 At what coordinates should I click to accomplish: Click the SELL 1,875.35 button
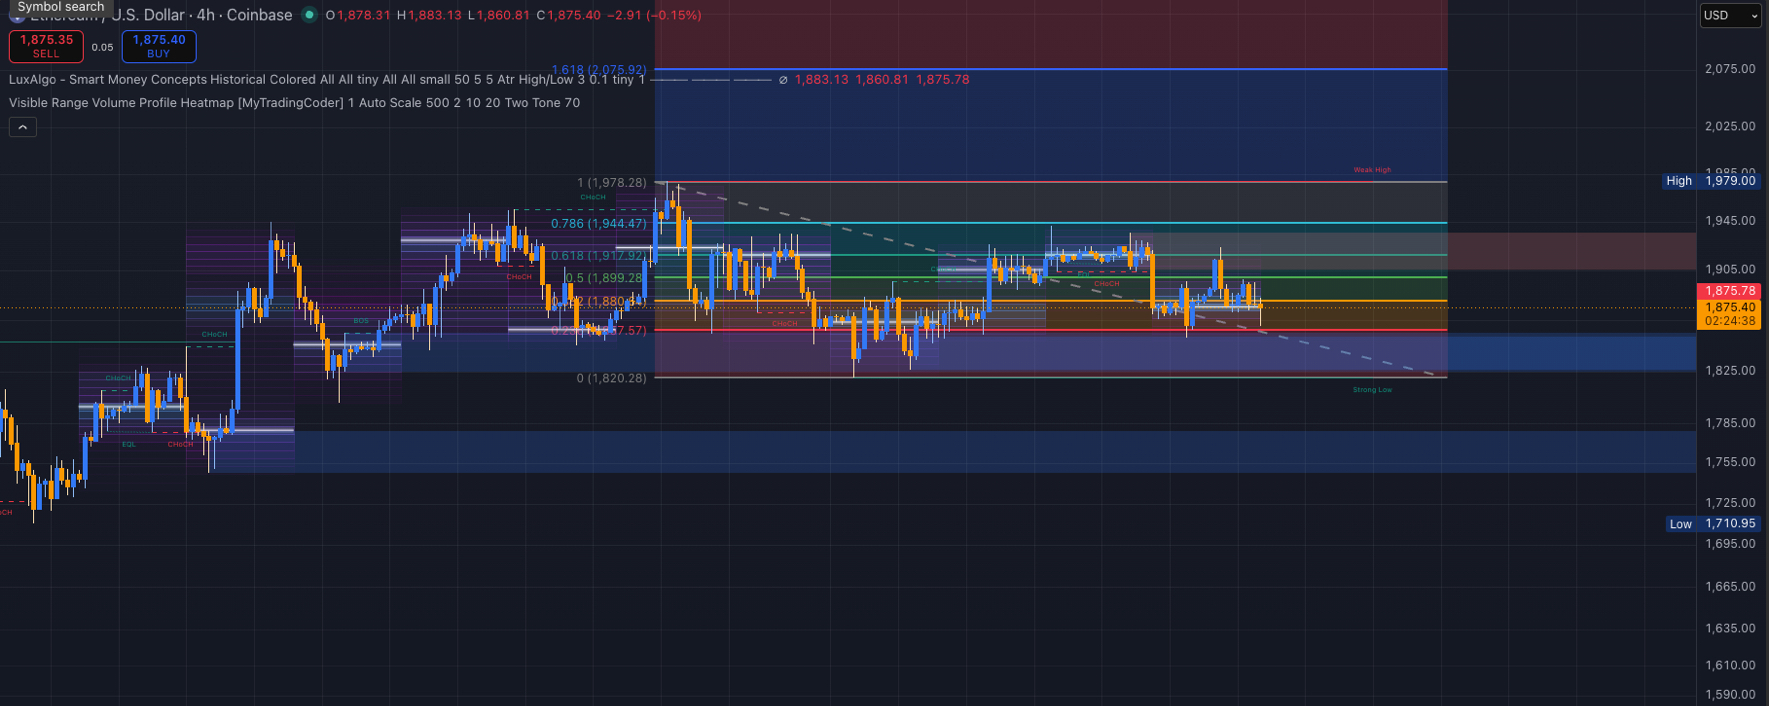point(46,46)
